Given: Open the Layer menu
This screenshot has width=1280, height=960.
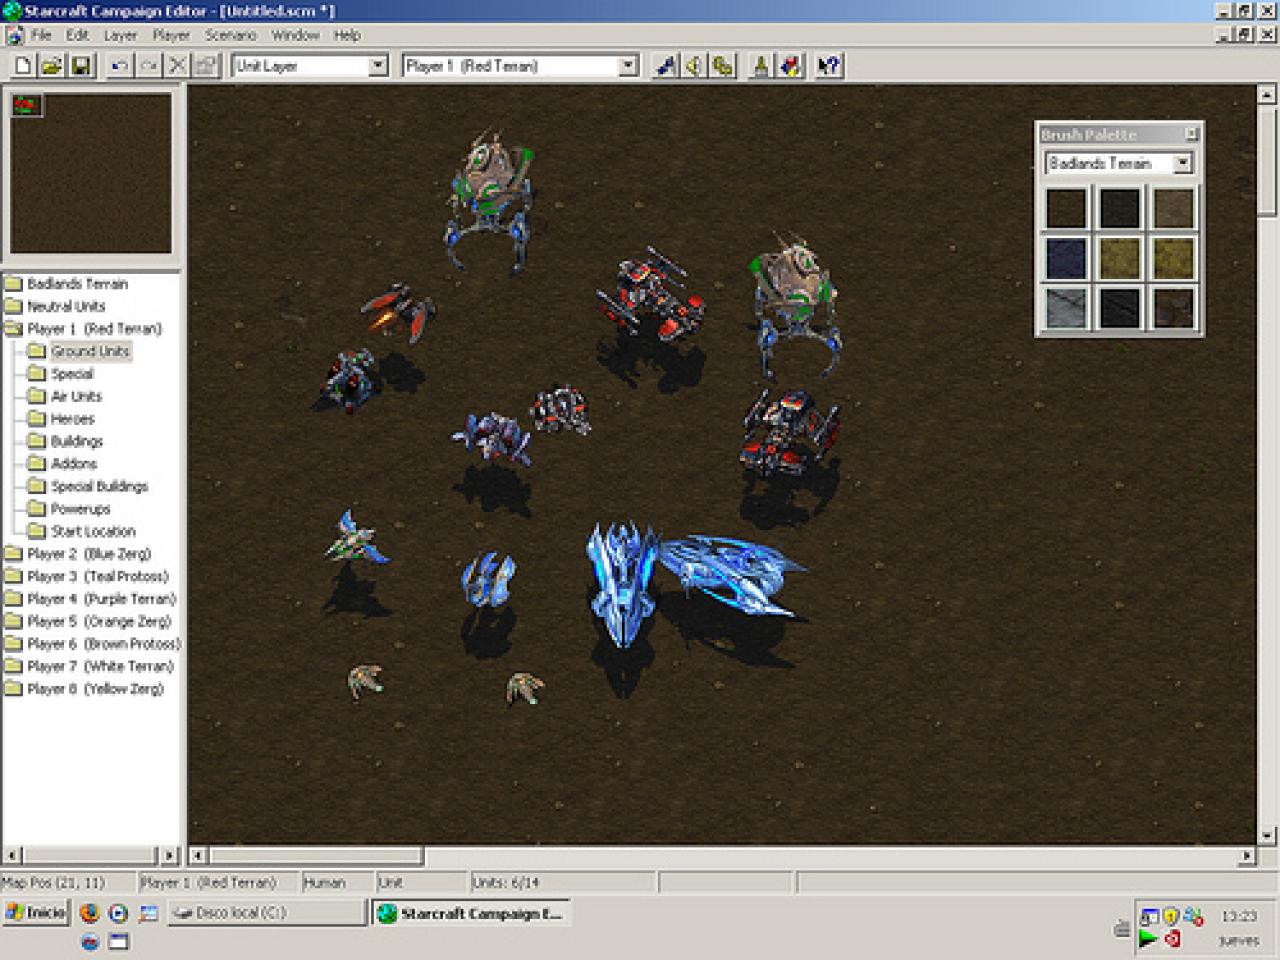Looking at the screenshot, I should [120, 35].
